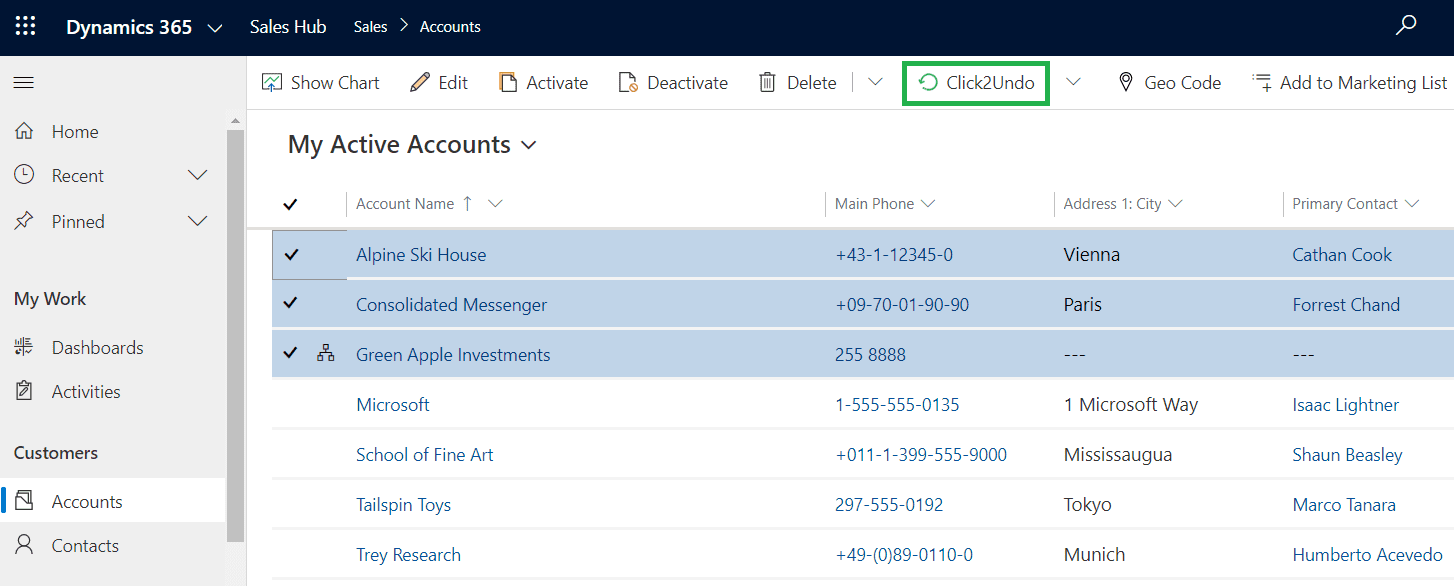This screenshot has height=586, width=1454.
Task: Open the Consolidated Messenger account
Action: 452,305
